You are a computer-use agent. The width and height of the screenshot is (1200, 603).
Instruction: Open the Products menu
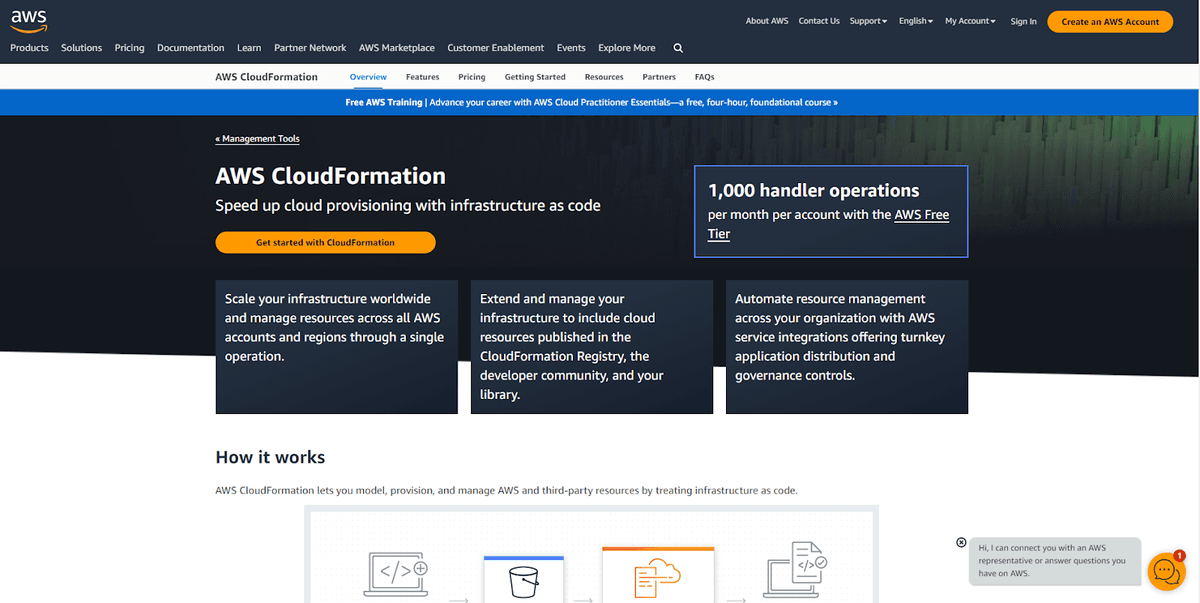(x=29, y=48)
